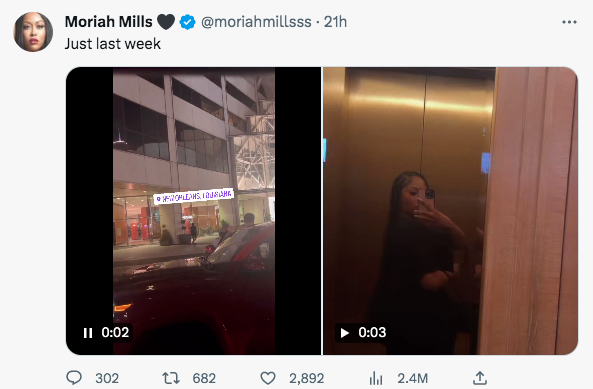The height and width of the screenshot is (389, 593).
Task: Click the 302 replies count
Action: [x=107, y=378]
